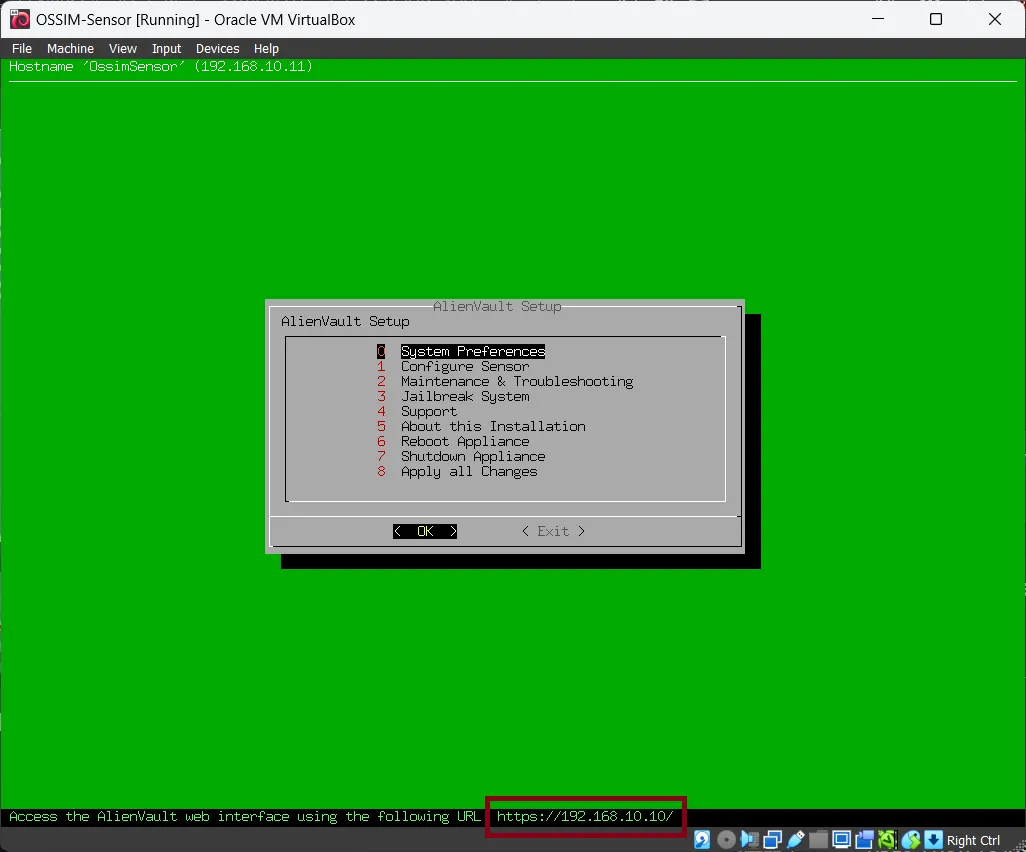Open the View menu
This screenshot has width=1026, height=852.
point(123,48)
